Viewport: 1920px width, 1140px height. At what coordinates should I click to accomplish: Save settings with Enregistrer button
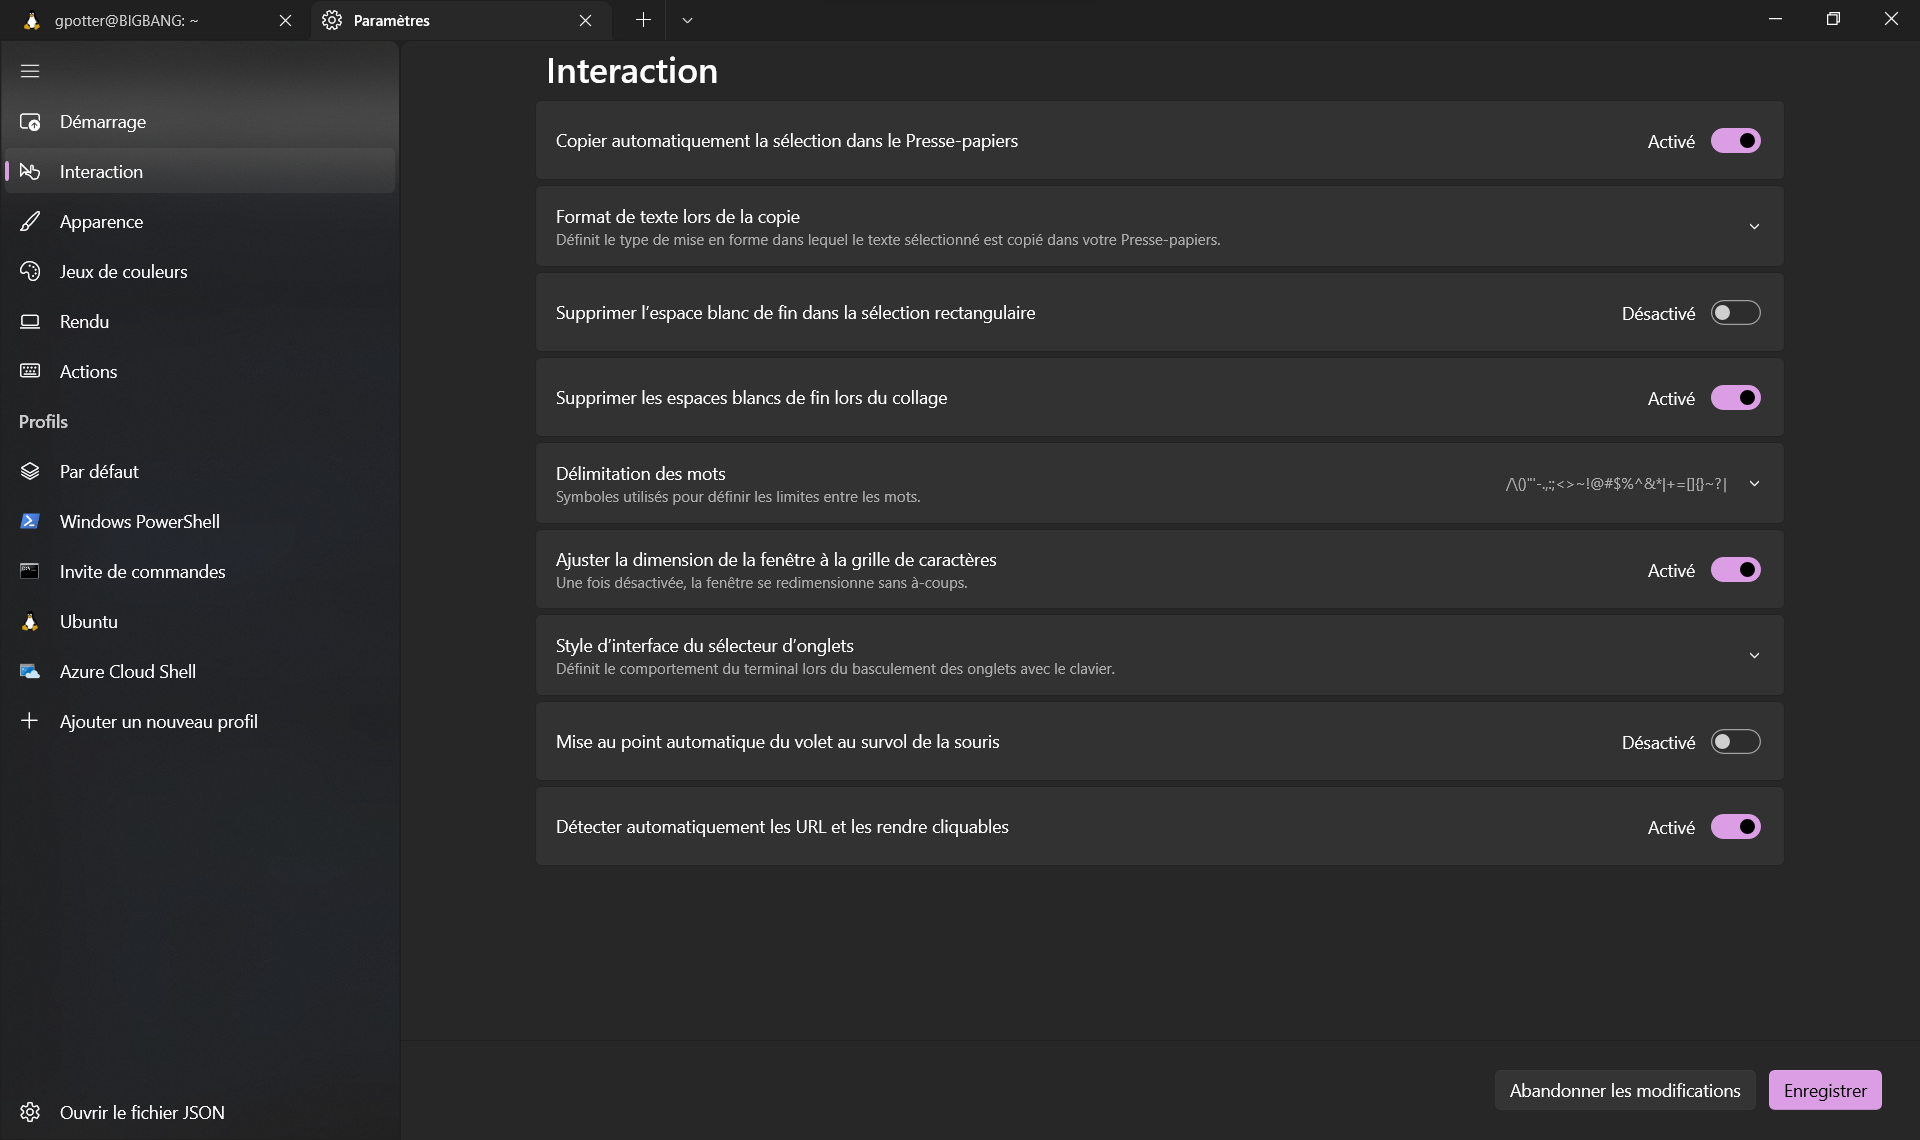[1825, 1091]
